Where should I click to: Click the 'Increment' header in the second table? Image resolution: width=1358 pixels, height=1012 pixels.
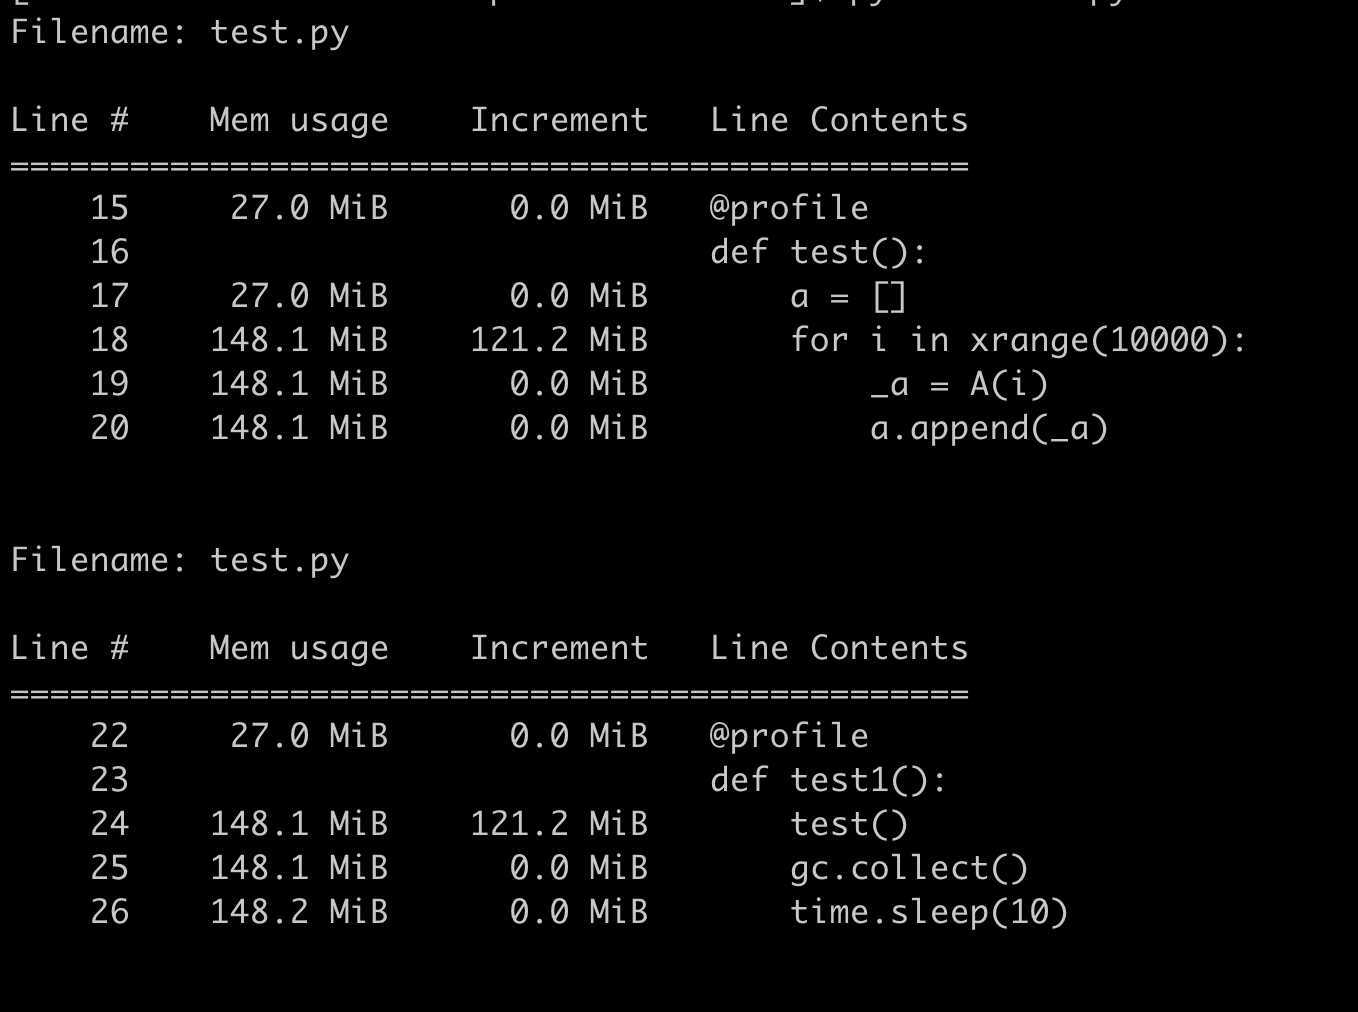coord(559,648)
